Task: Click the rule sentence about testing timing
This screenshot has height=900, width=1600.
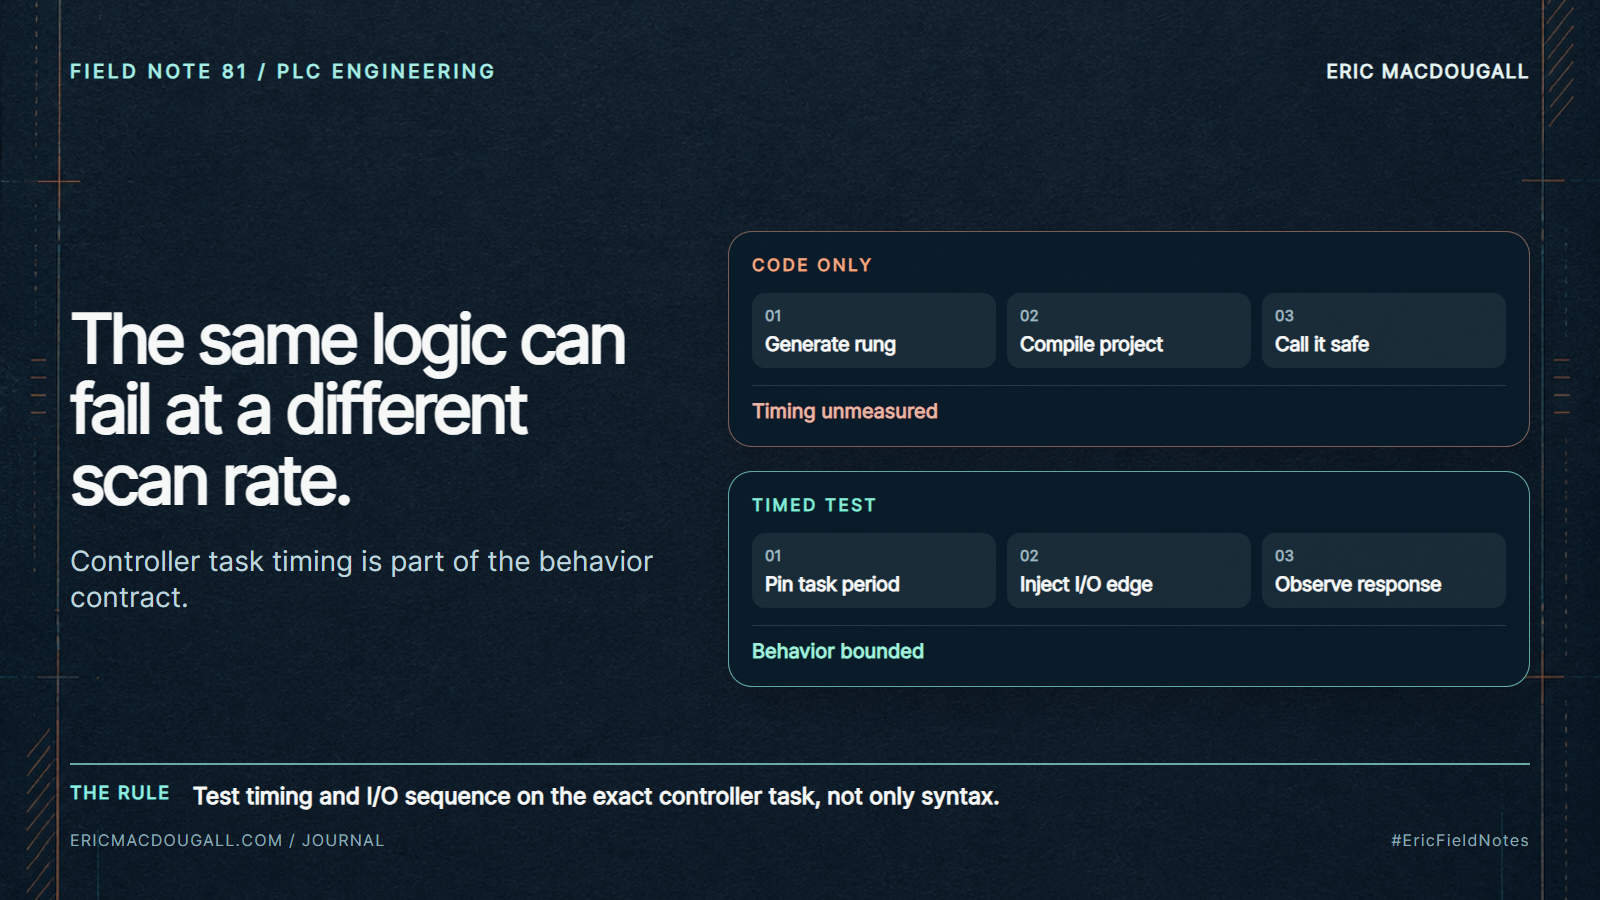Action: [x=596, y=796]
